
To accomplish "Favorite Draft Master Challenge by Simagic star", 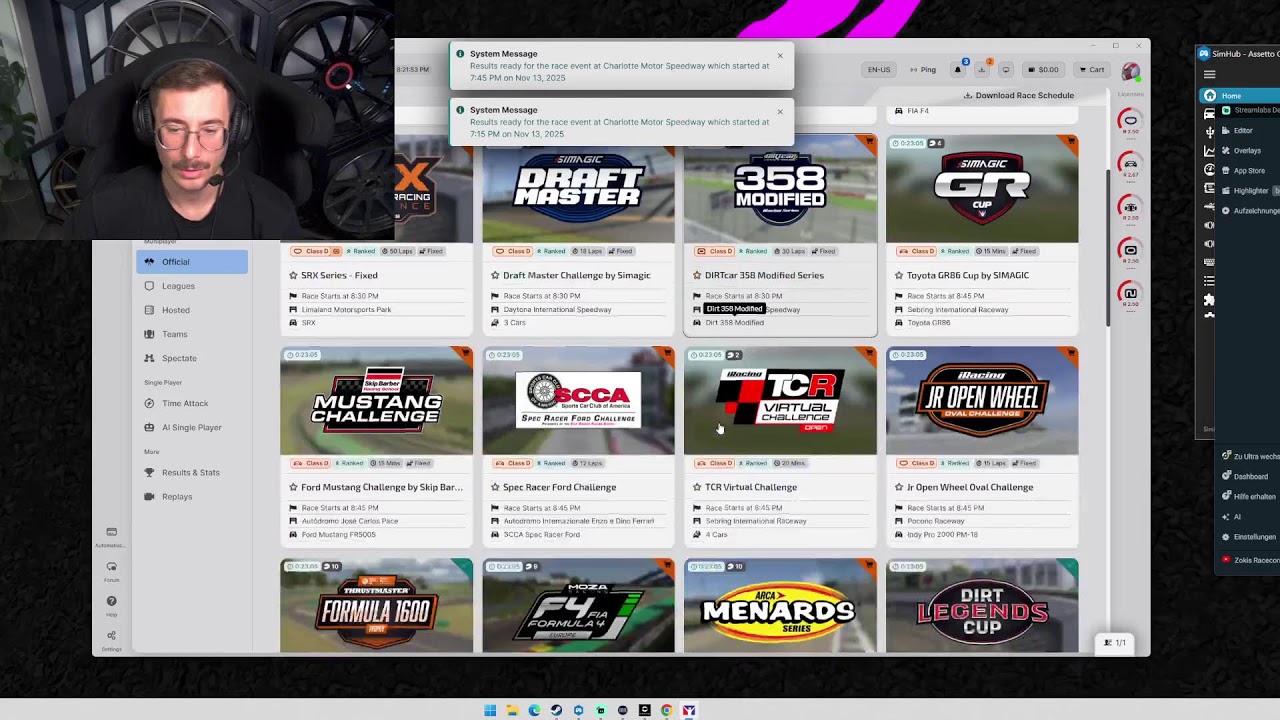I will click(495, 275).
